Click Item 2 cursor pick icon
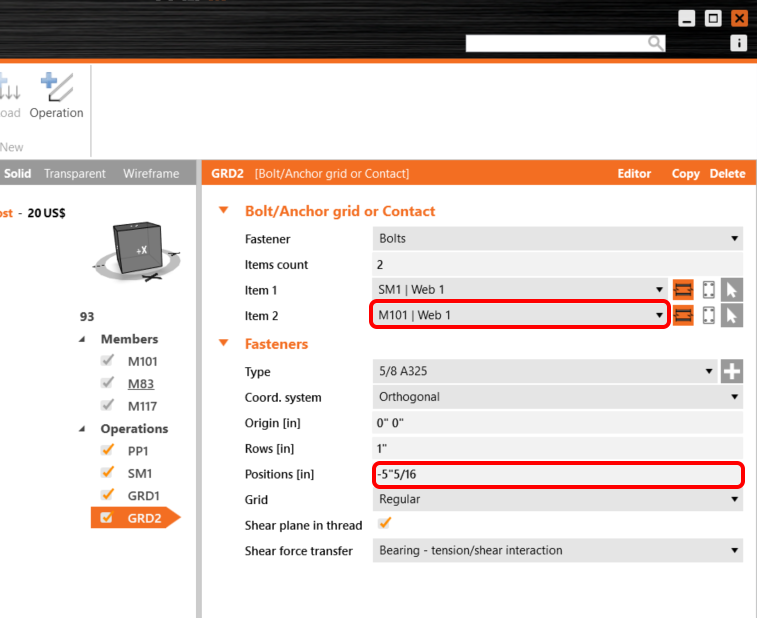Viewport: 757px width, 618px height. 731,316
